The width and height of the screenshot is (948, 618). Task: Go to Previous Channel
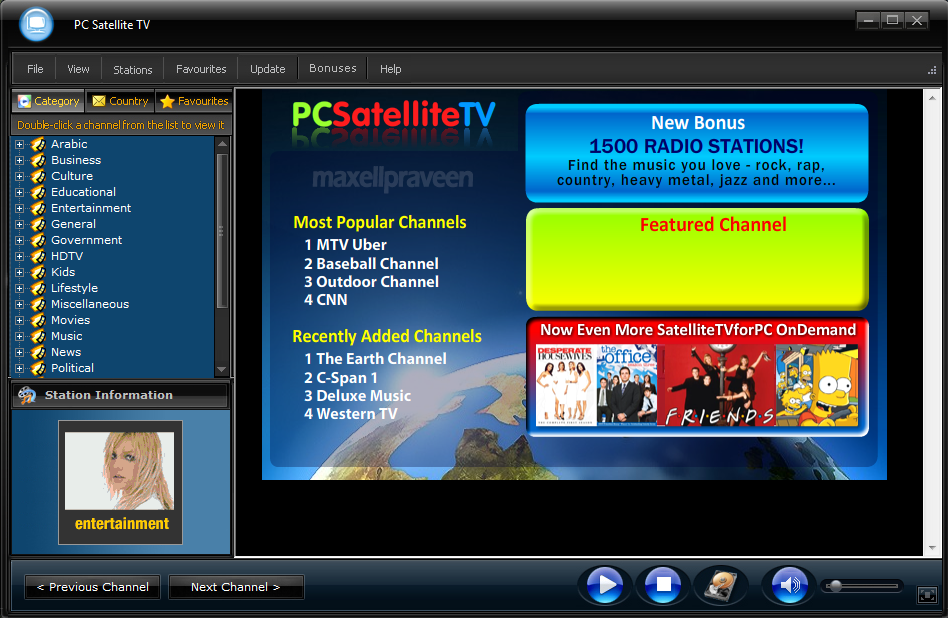(x=93, y=587)
